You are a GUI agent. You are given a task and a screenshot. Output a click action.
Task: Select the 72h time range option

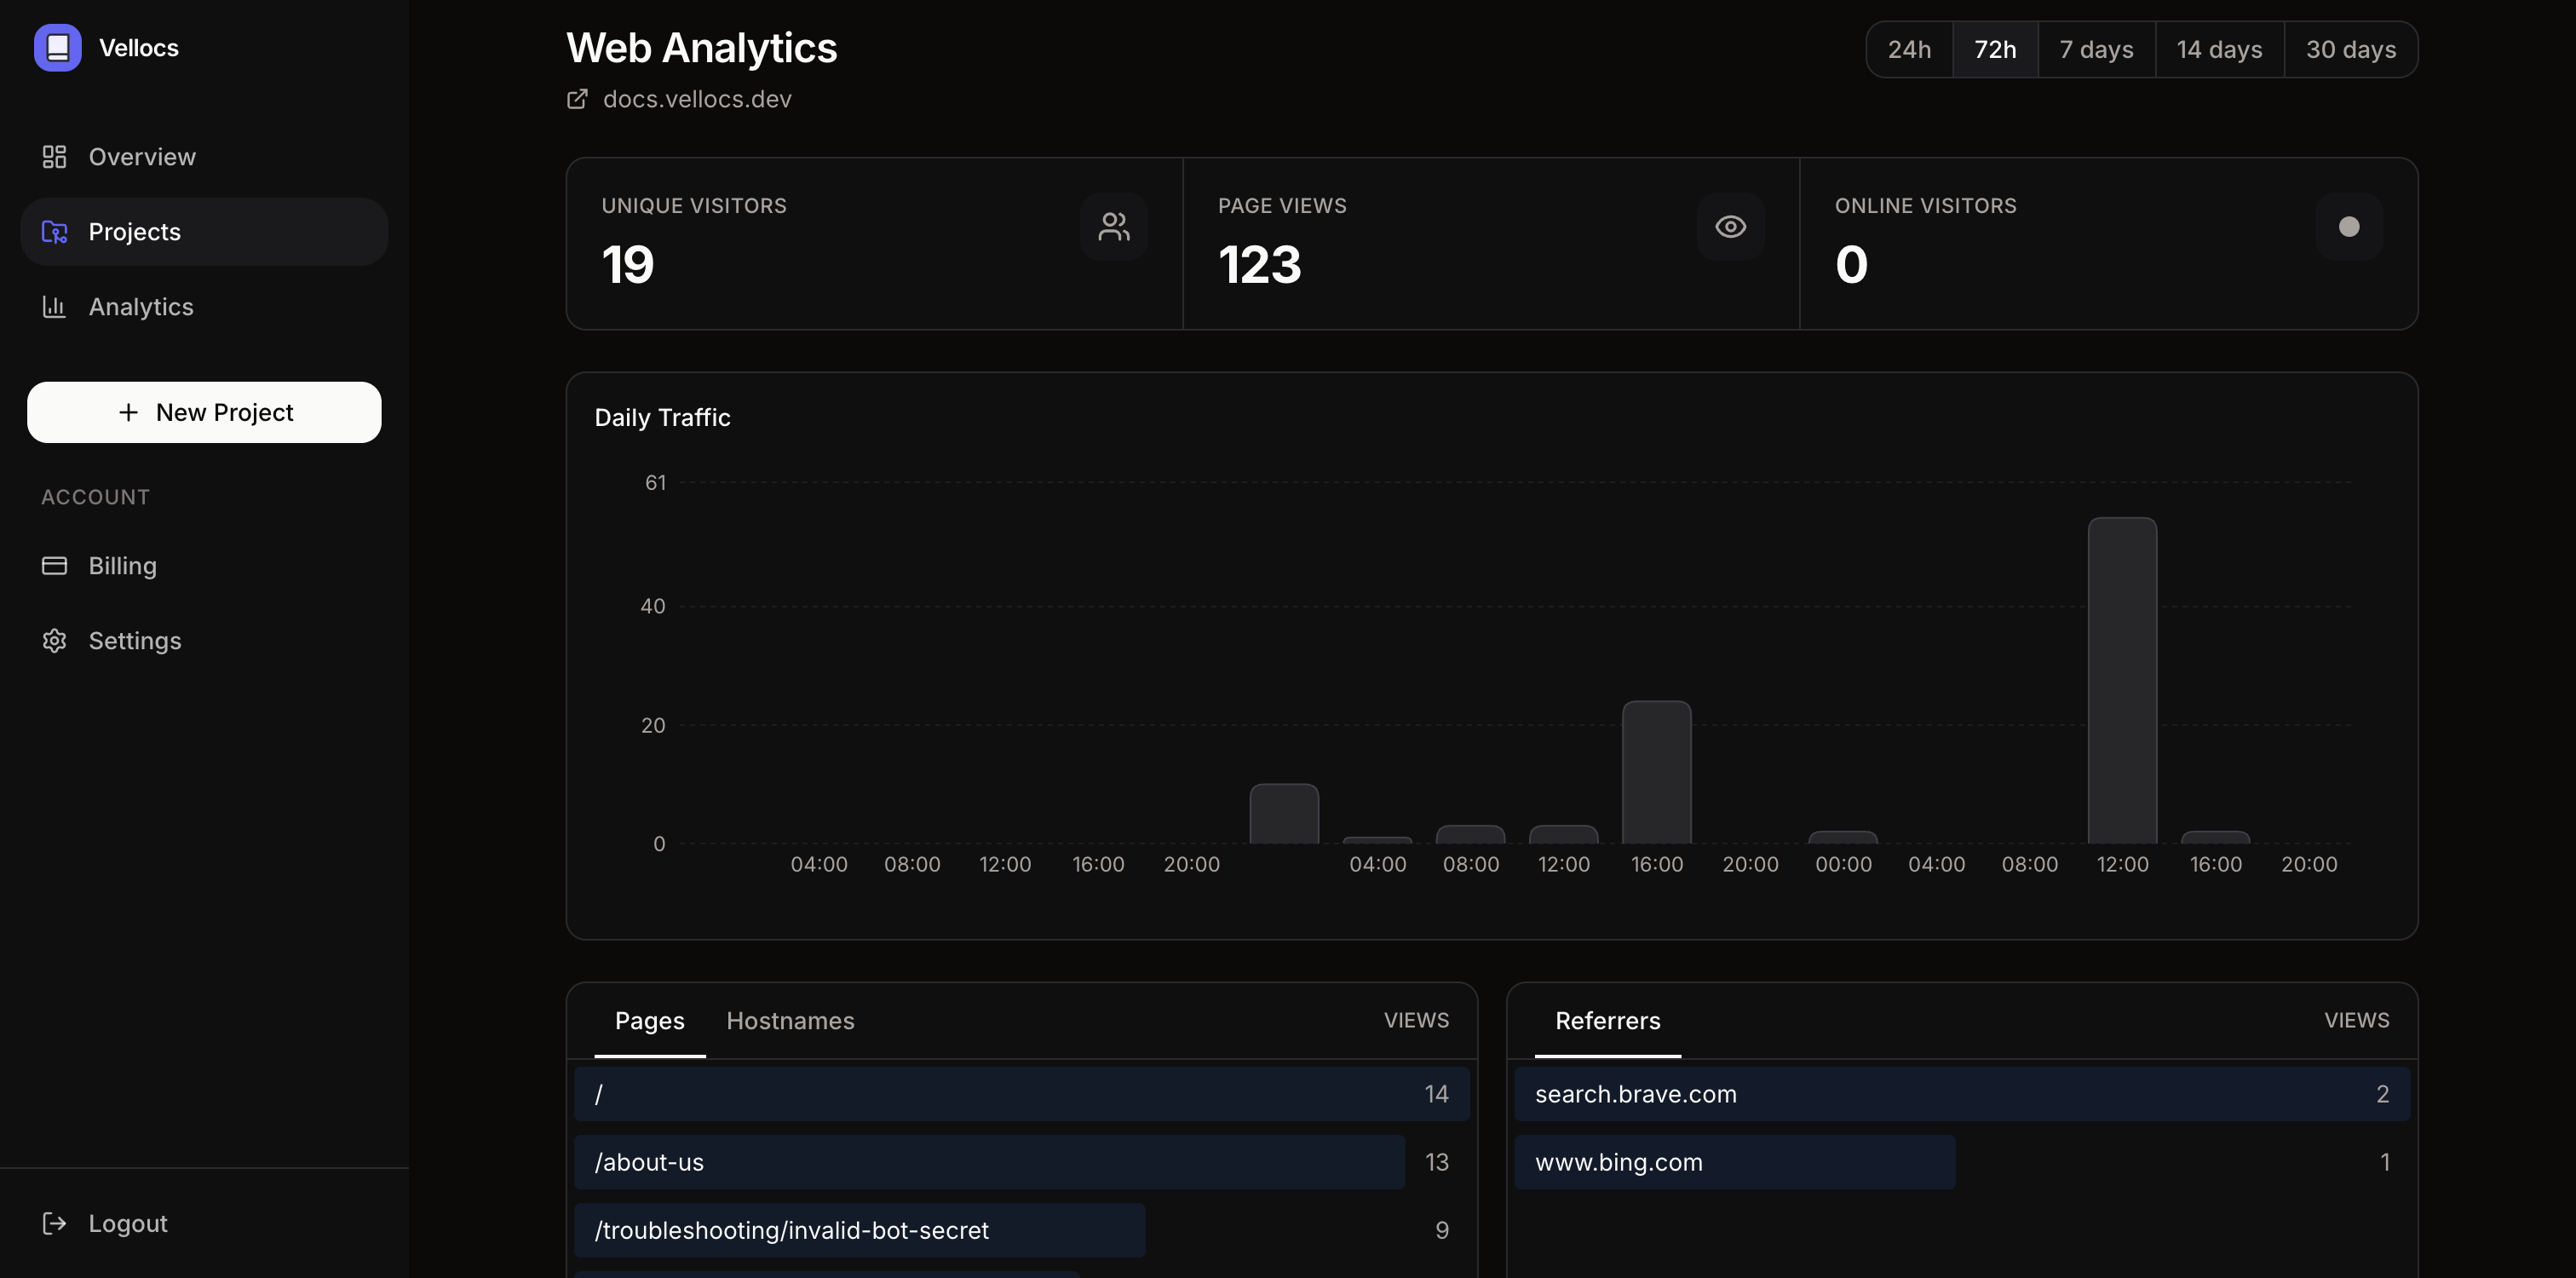(1994, 48)
